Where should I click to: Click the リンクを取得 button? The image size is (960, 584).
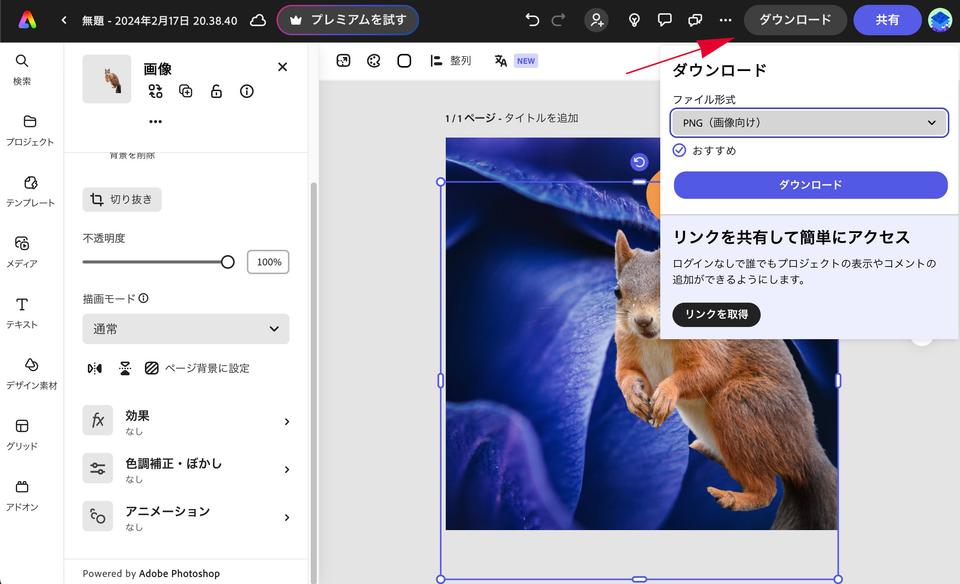(716, 315)
